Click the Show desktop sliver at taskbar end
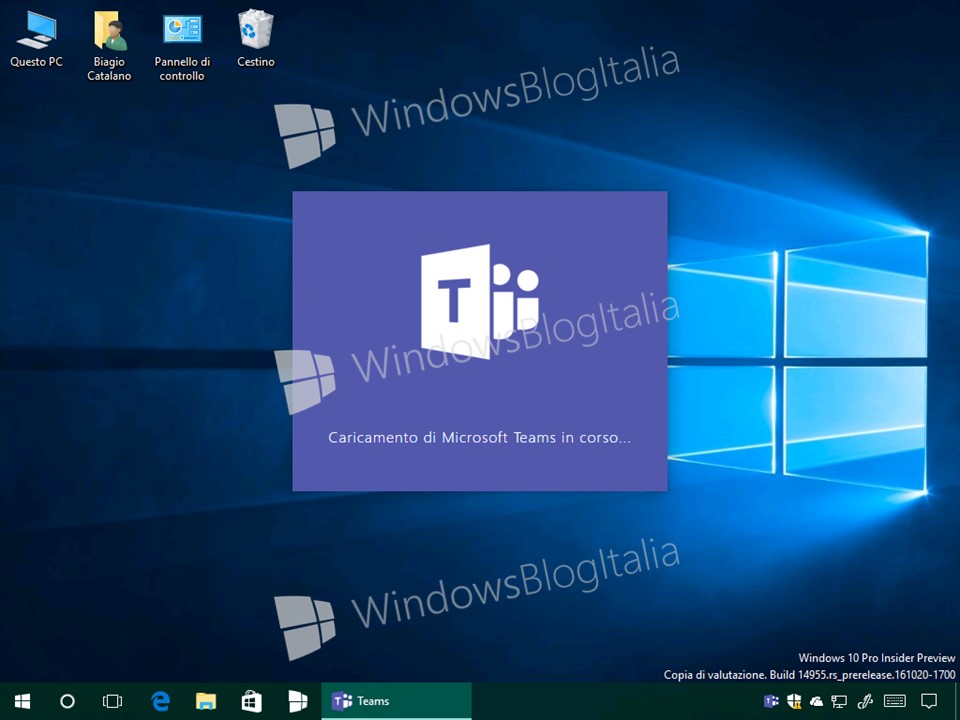This screenshot has height=720, width=960. 957,701
